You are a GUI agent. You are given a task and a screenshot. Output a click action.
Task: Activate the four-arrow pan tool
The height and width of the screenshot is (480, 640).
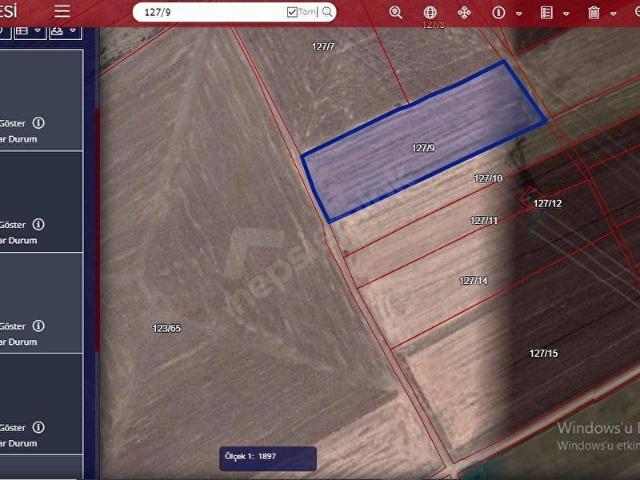pyautogui.click(x=464, y=13)
